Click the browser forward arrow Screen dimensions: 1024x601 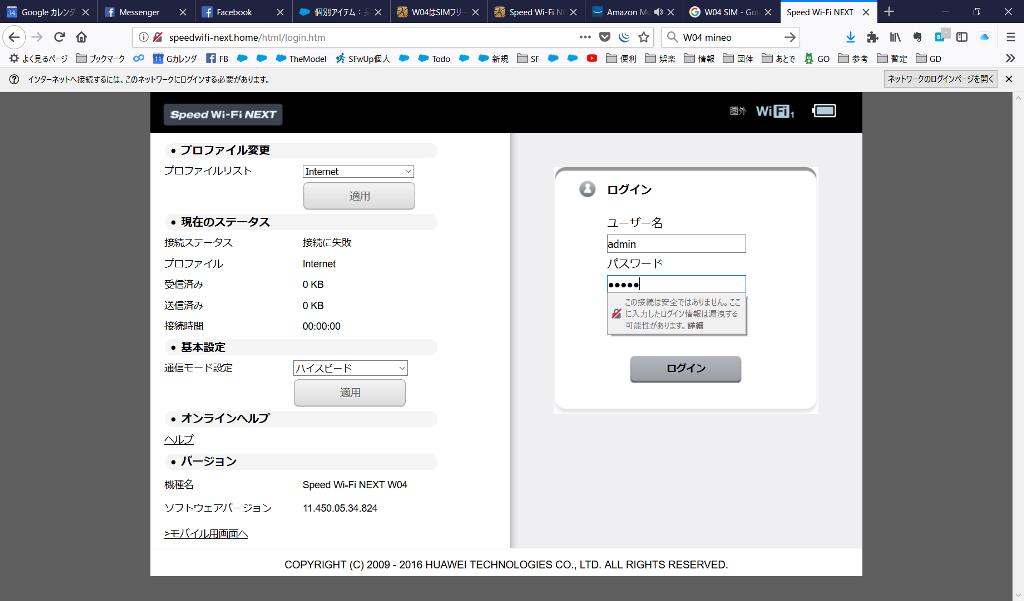click(37, 37)
